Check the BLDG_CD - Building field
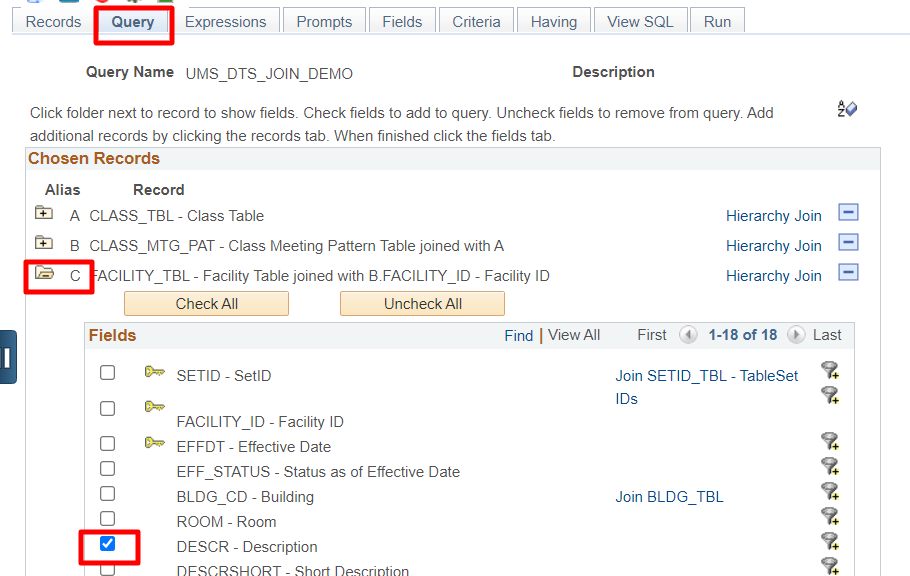Image resolution: width=910 pixels, height=576 pixels. click(107, 494)
